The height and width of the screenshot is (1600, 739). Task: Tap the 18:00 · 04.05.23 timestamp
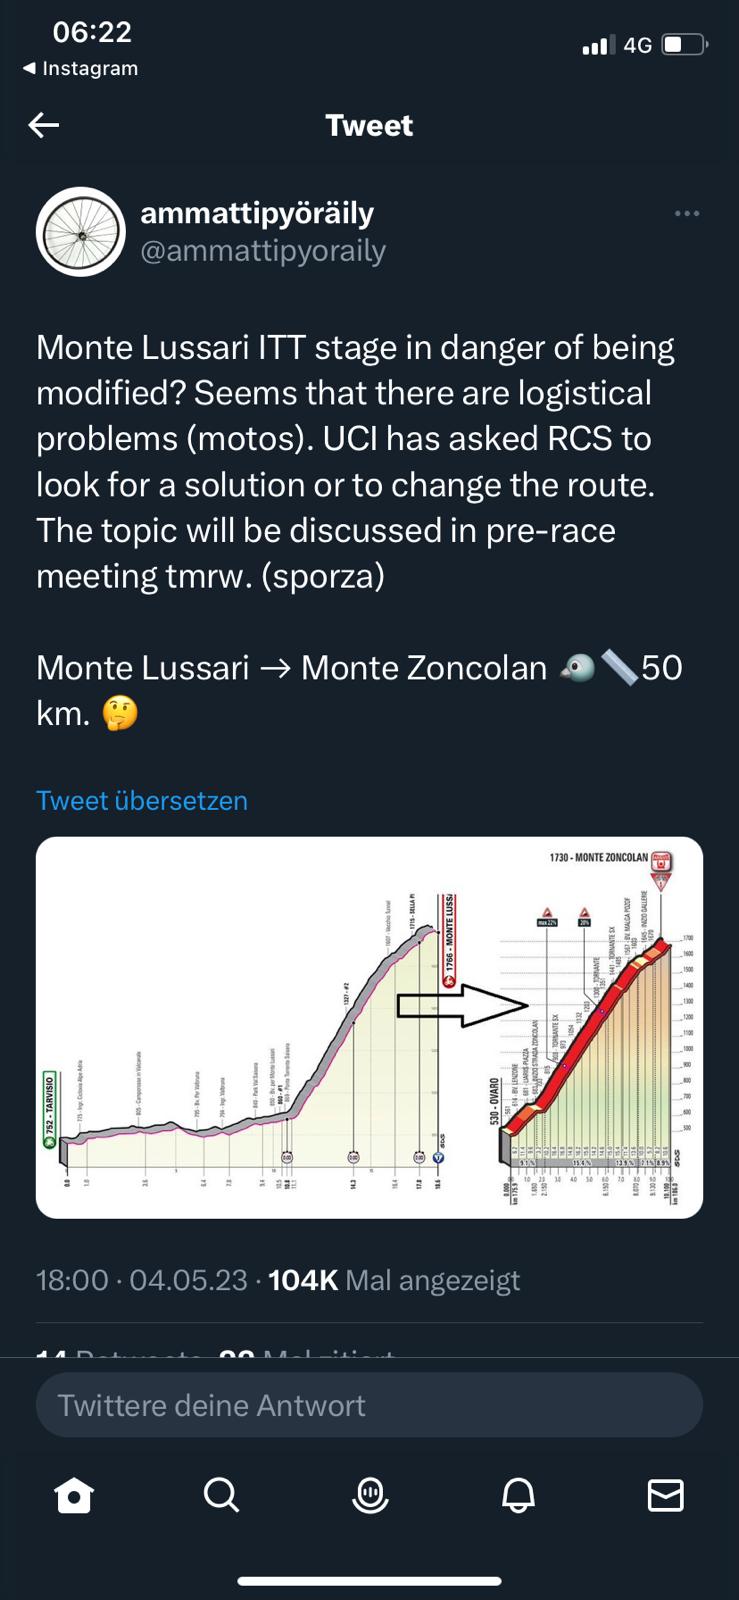click(x=142, y=1280)
